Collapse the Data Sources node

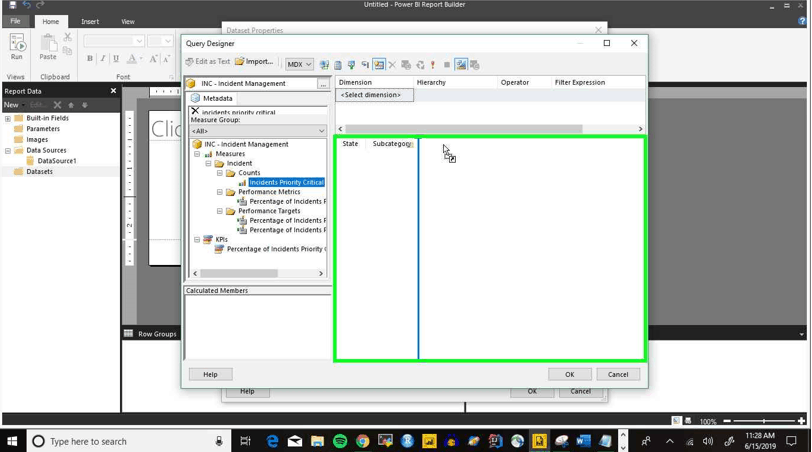(8, 151)
